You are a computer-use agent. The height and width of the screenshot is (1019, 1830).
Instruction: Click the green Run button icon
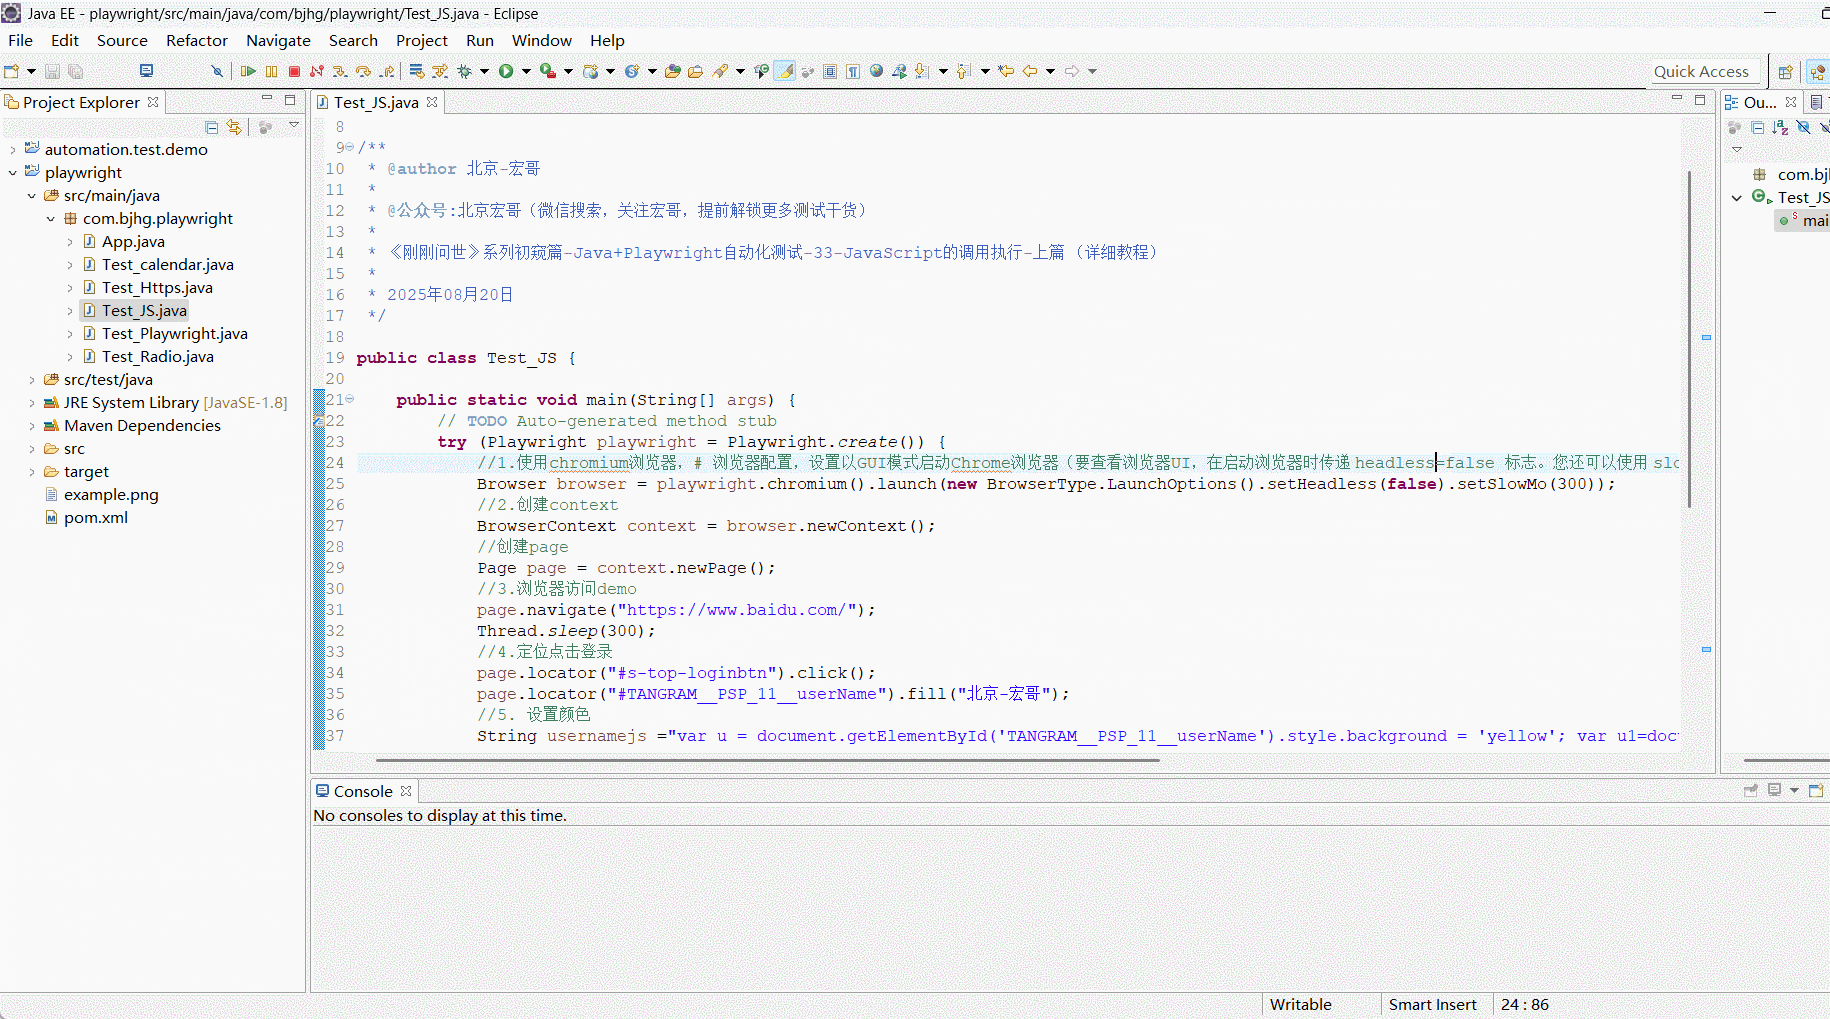point(506,71)
